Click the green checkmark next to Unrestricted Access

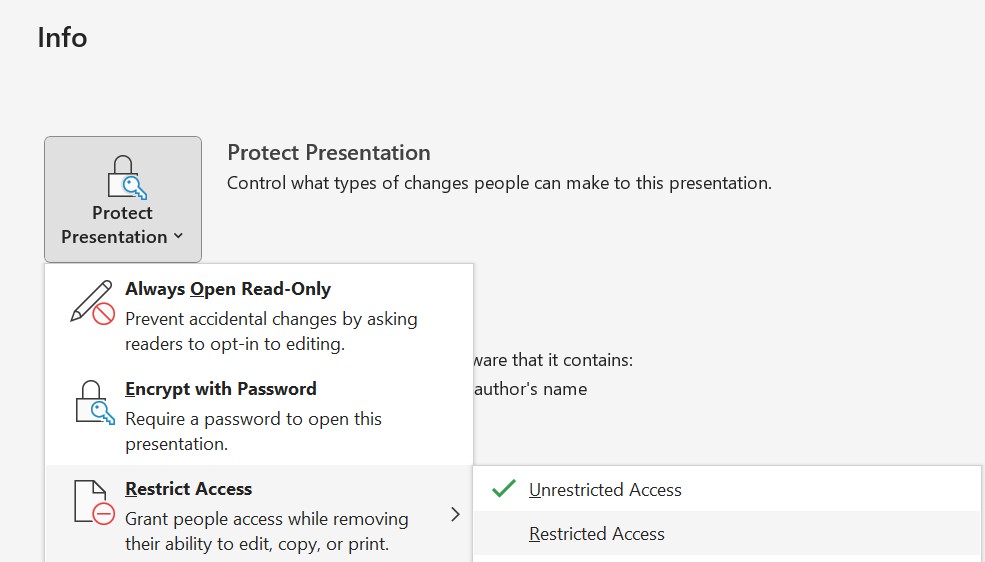(x=504, y=488)
